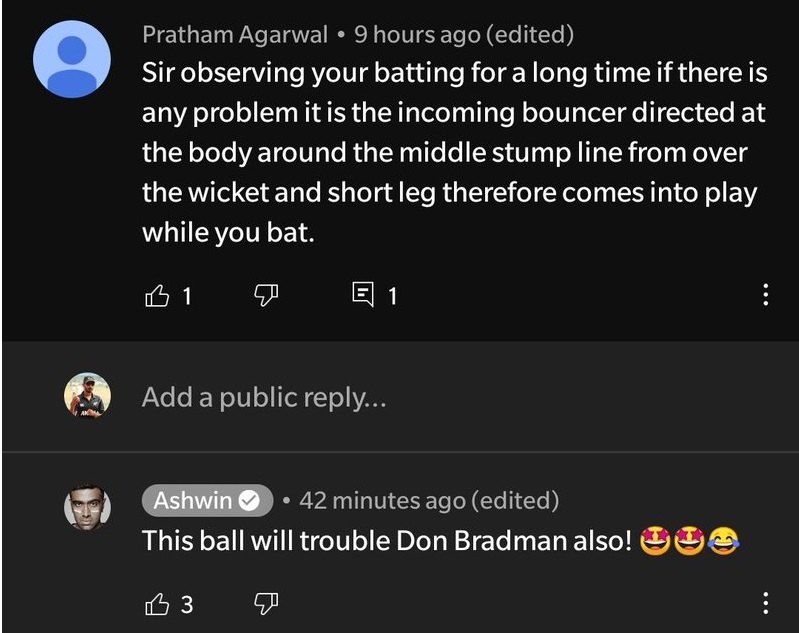Click the laughing-crying emoji in Ashwin's reply
The image size is (799, 633).
point(723,541)
